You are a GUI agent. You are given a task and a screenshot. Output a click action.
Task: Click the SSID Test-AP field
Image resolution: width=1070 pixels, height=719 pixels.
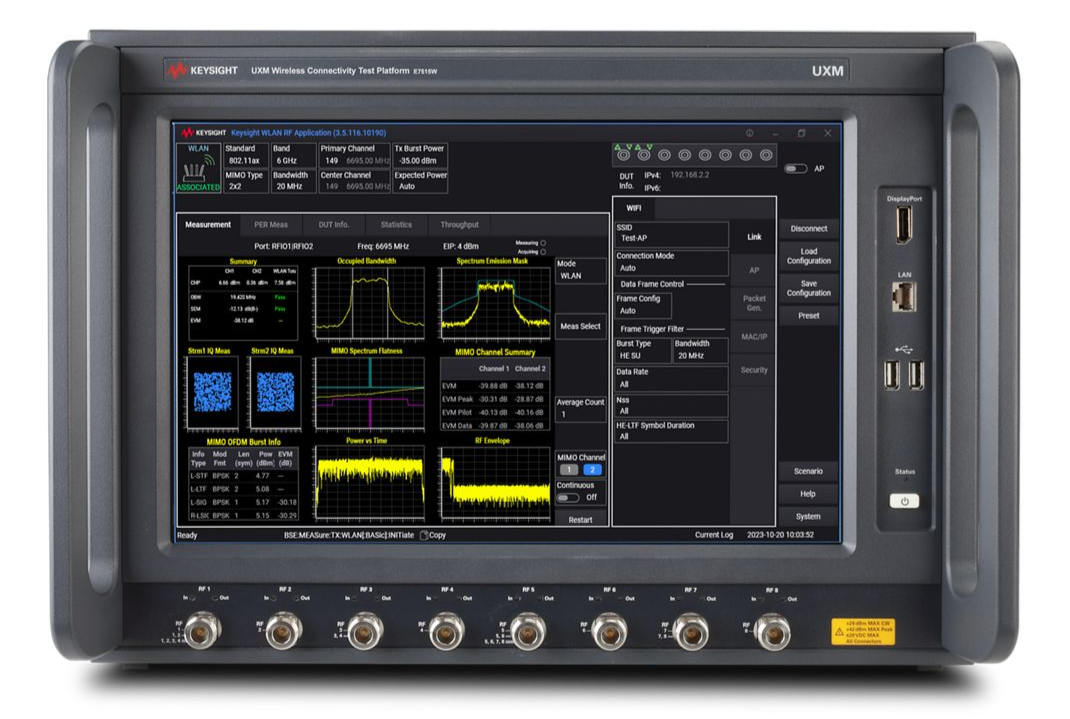tap(671, 233)
